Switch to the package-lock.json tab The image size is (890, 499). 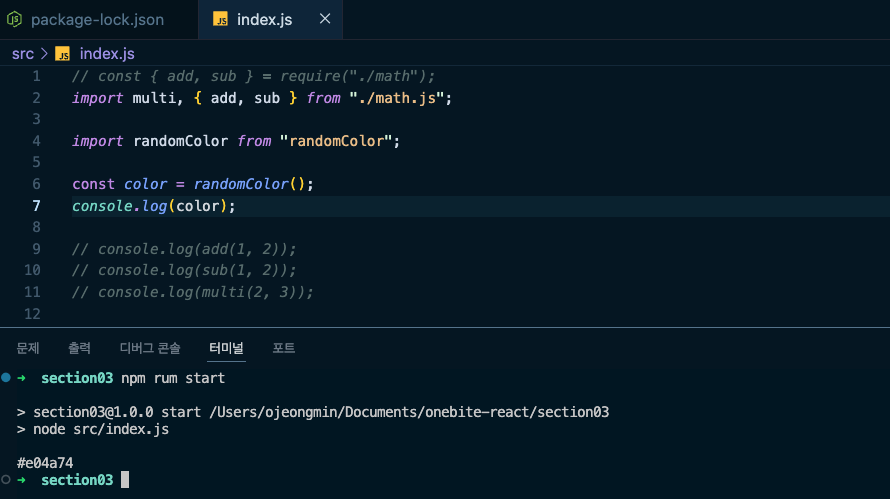point(96,19)
